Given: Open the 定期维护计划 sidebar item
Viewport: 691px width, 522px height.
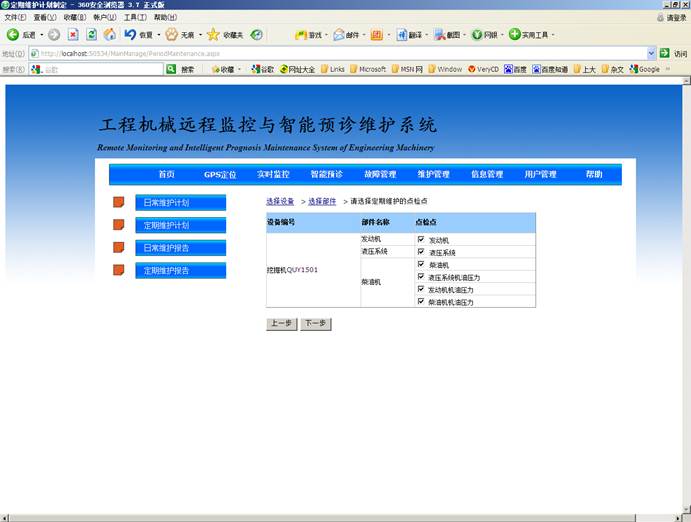Looking at the screenshot, I should tap(180, 226).
